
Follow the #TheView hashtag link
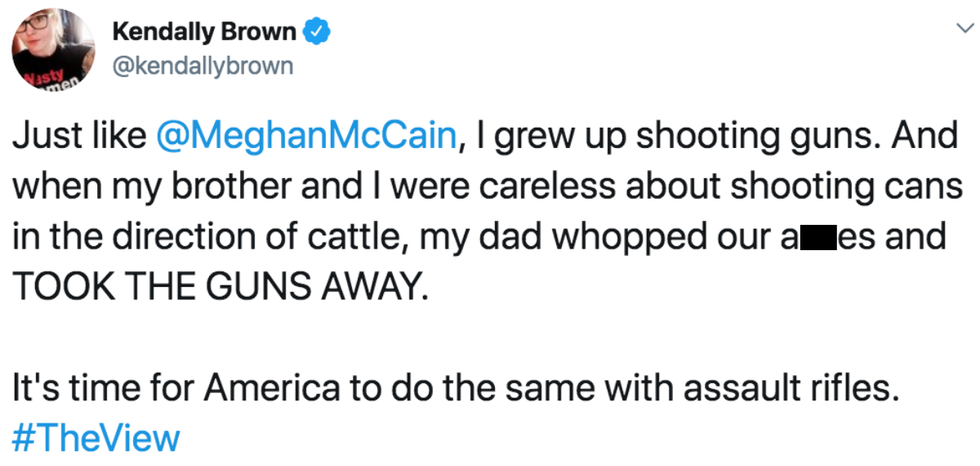pyautogui.click(x=96, y=438)
